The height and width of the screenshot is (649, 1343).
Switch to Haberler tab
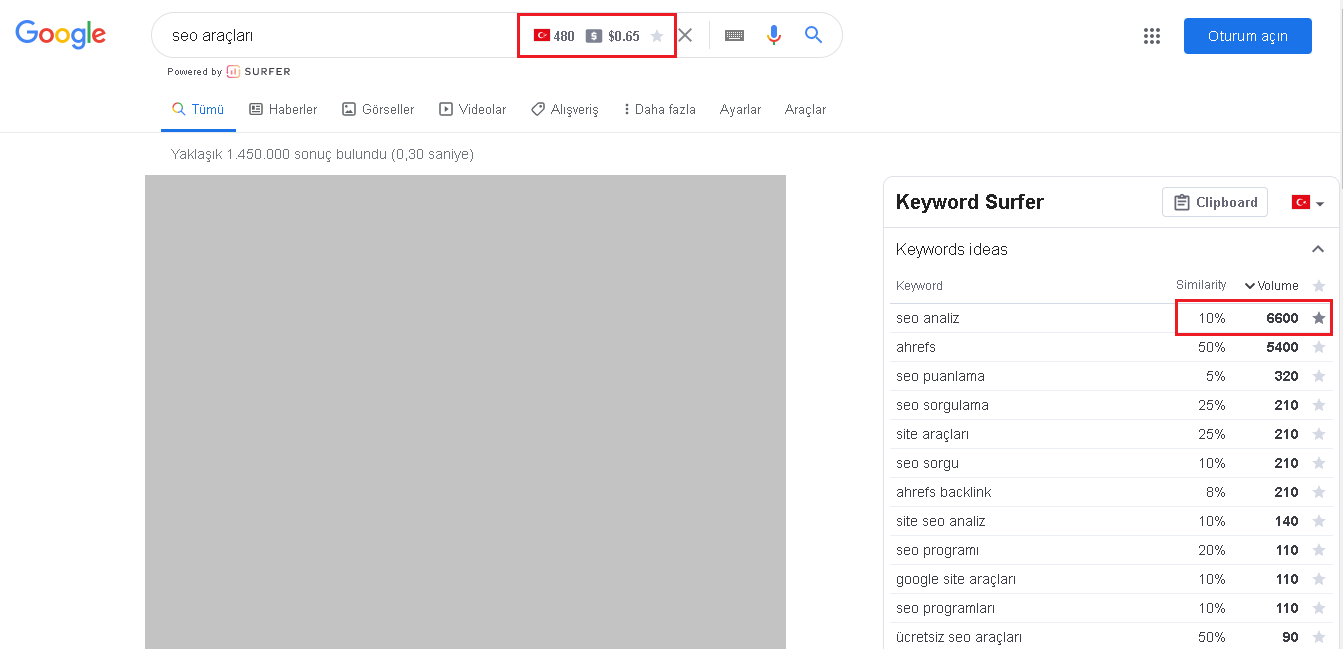point(283,109)
